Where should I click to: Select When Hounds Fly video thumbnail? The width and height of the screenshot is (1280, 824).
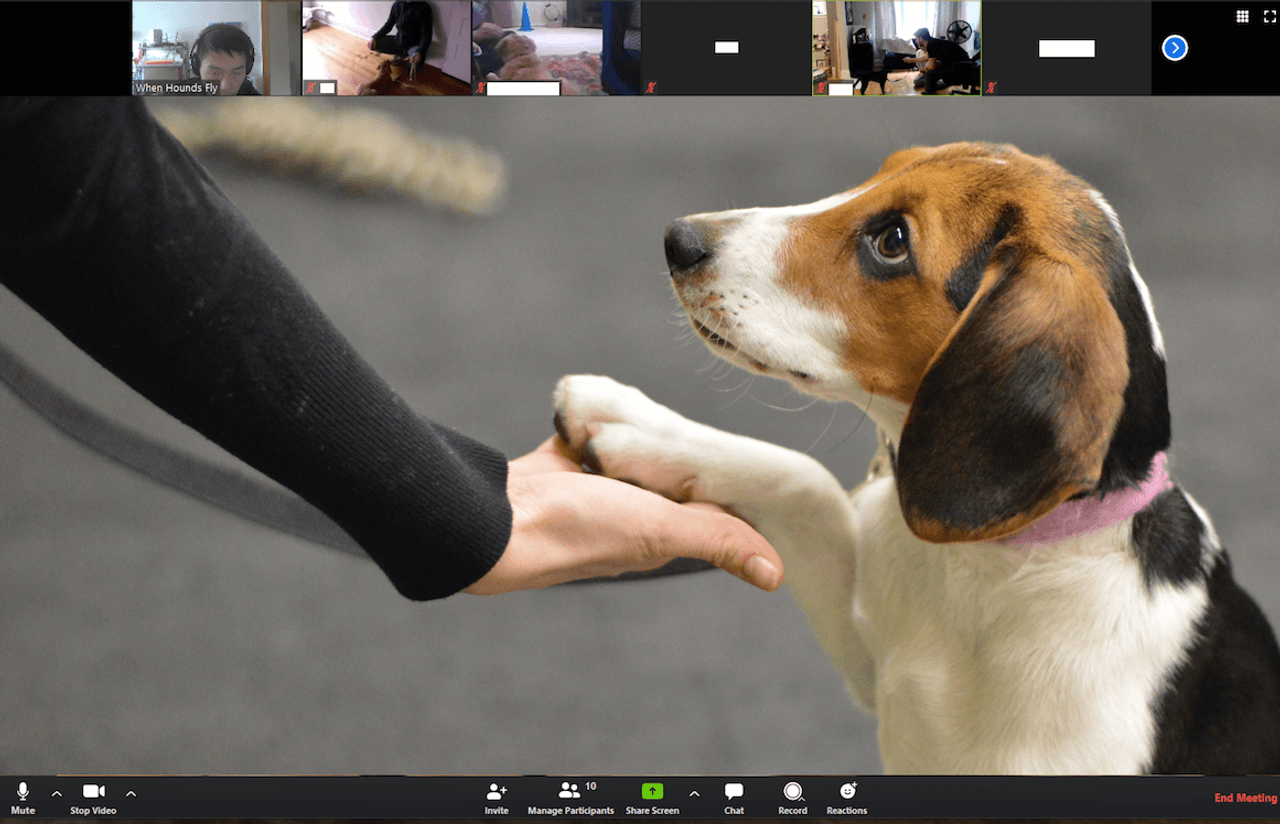(217, 48)
